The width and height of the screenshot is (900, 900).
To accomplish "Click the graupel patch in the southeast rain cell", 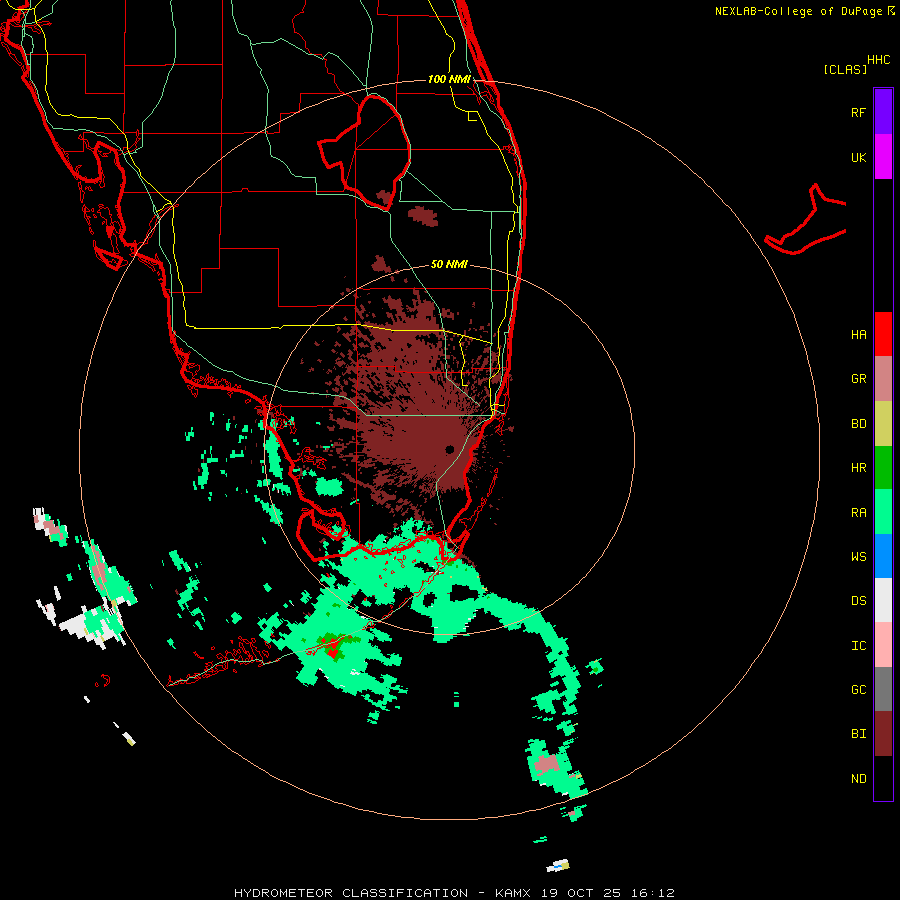I will 546,764.
